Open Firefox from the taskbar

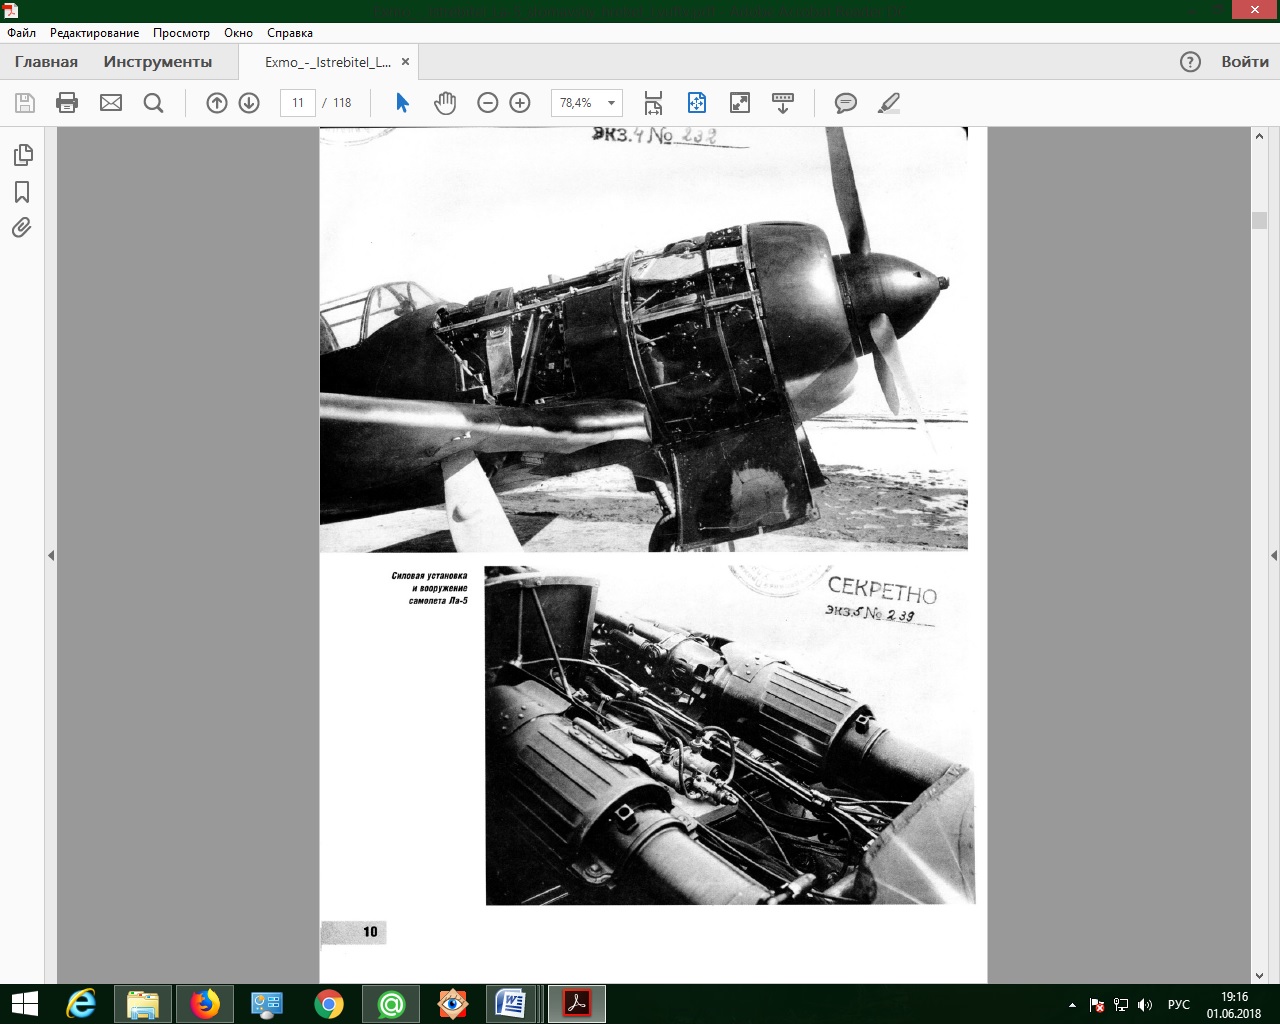205,1003
